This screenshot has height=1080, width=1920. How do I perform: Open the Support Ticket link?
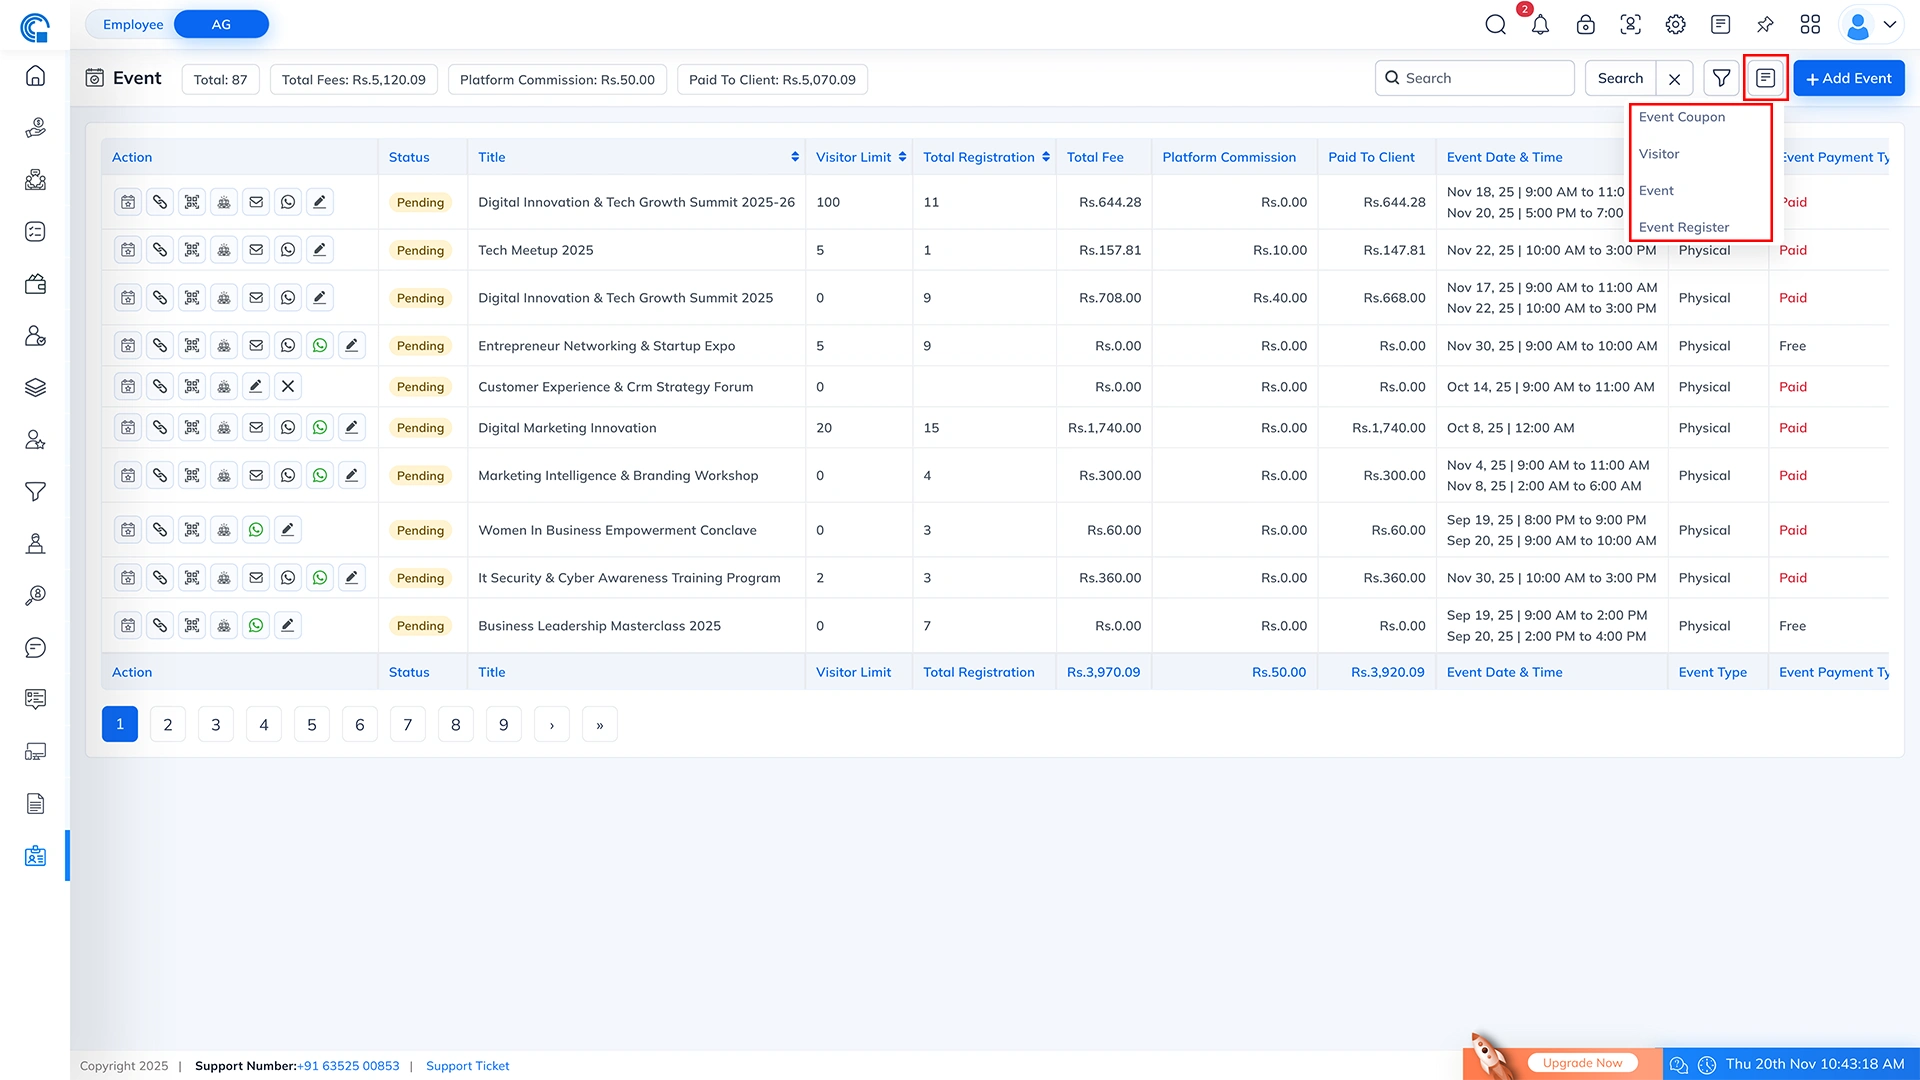point(467,1066)
